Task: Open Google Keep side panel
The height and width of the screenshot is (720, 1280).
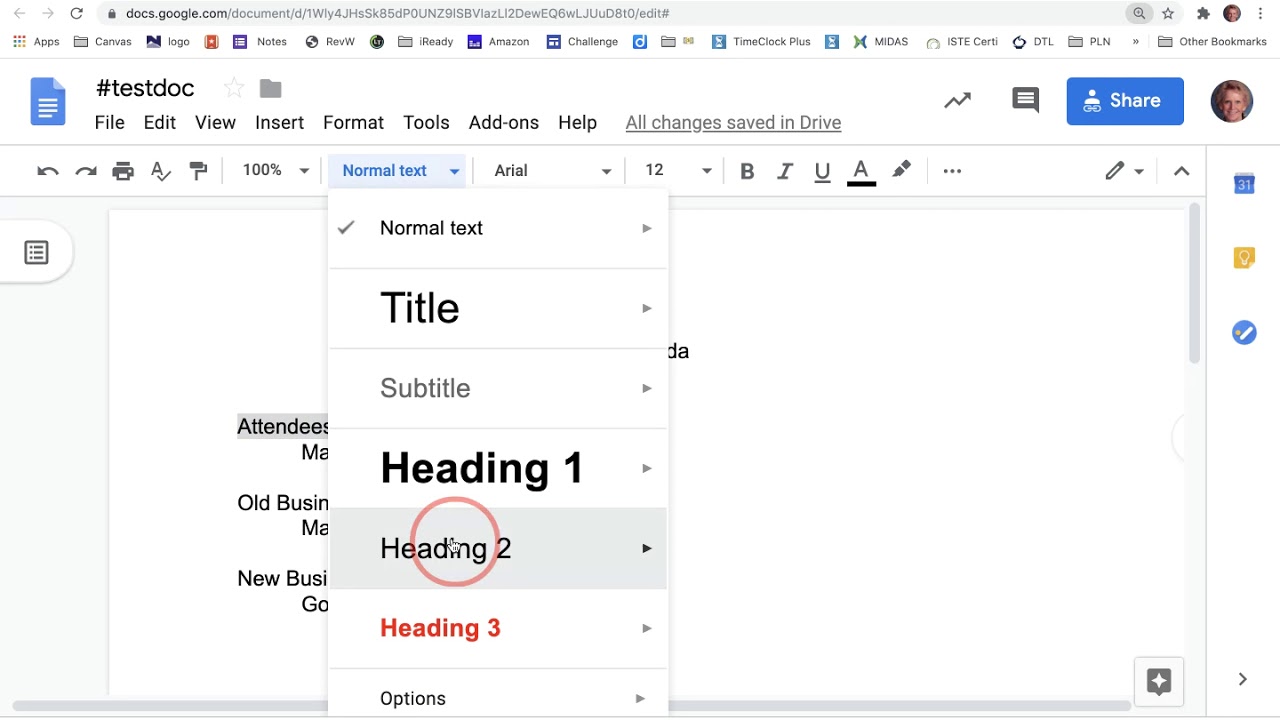Action: 1244,259
